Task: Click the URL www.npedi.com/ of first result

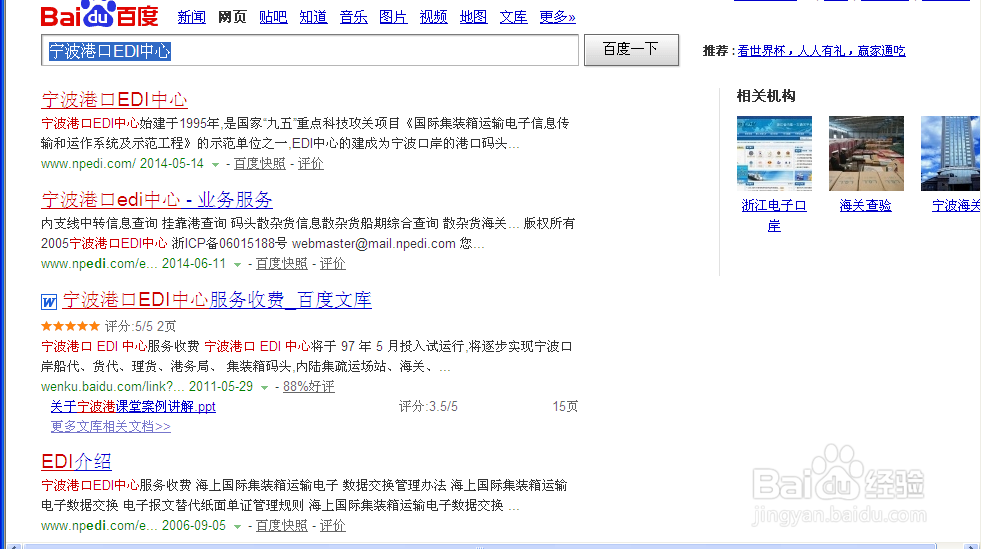Action: [x=88, y=164]
